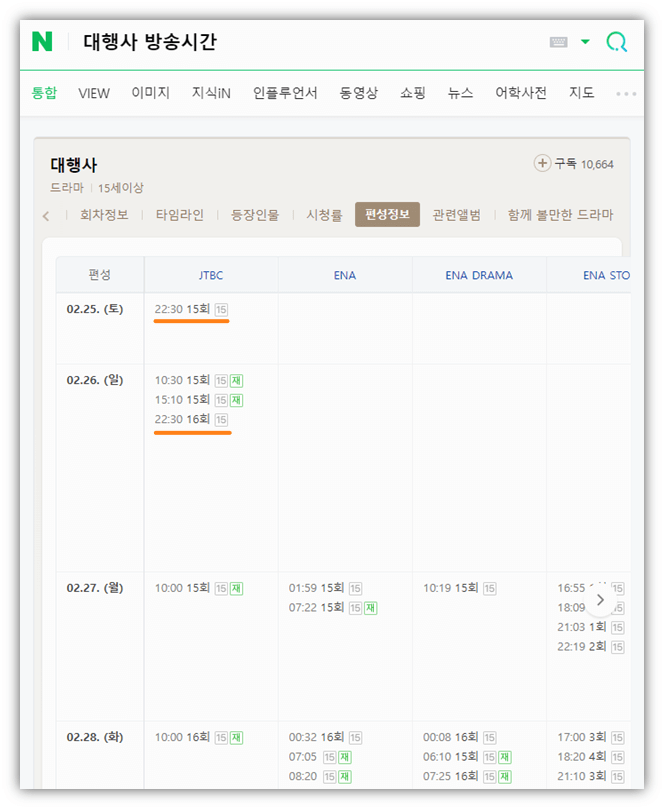Image resolution: width=664 pixels, height=809 pixels.
Task: Open the 관련앨범 sub-tab
Action: (457, 215)
